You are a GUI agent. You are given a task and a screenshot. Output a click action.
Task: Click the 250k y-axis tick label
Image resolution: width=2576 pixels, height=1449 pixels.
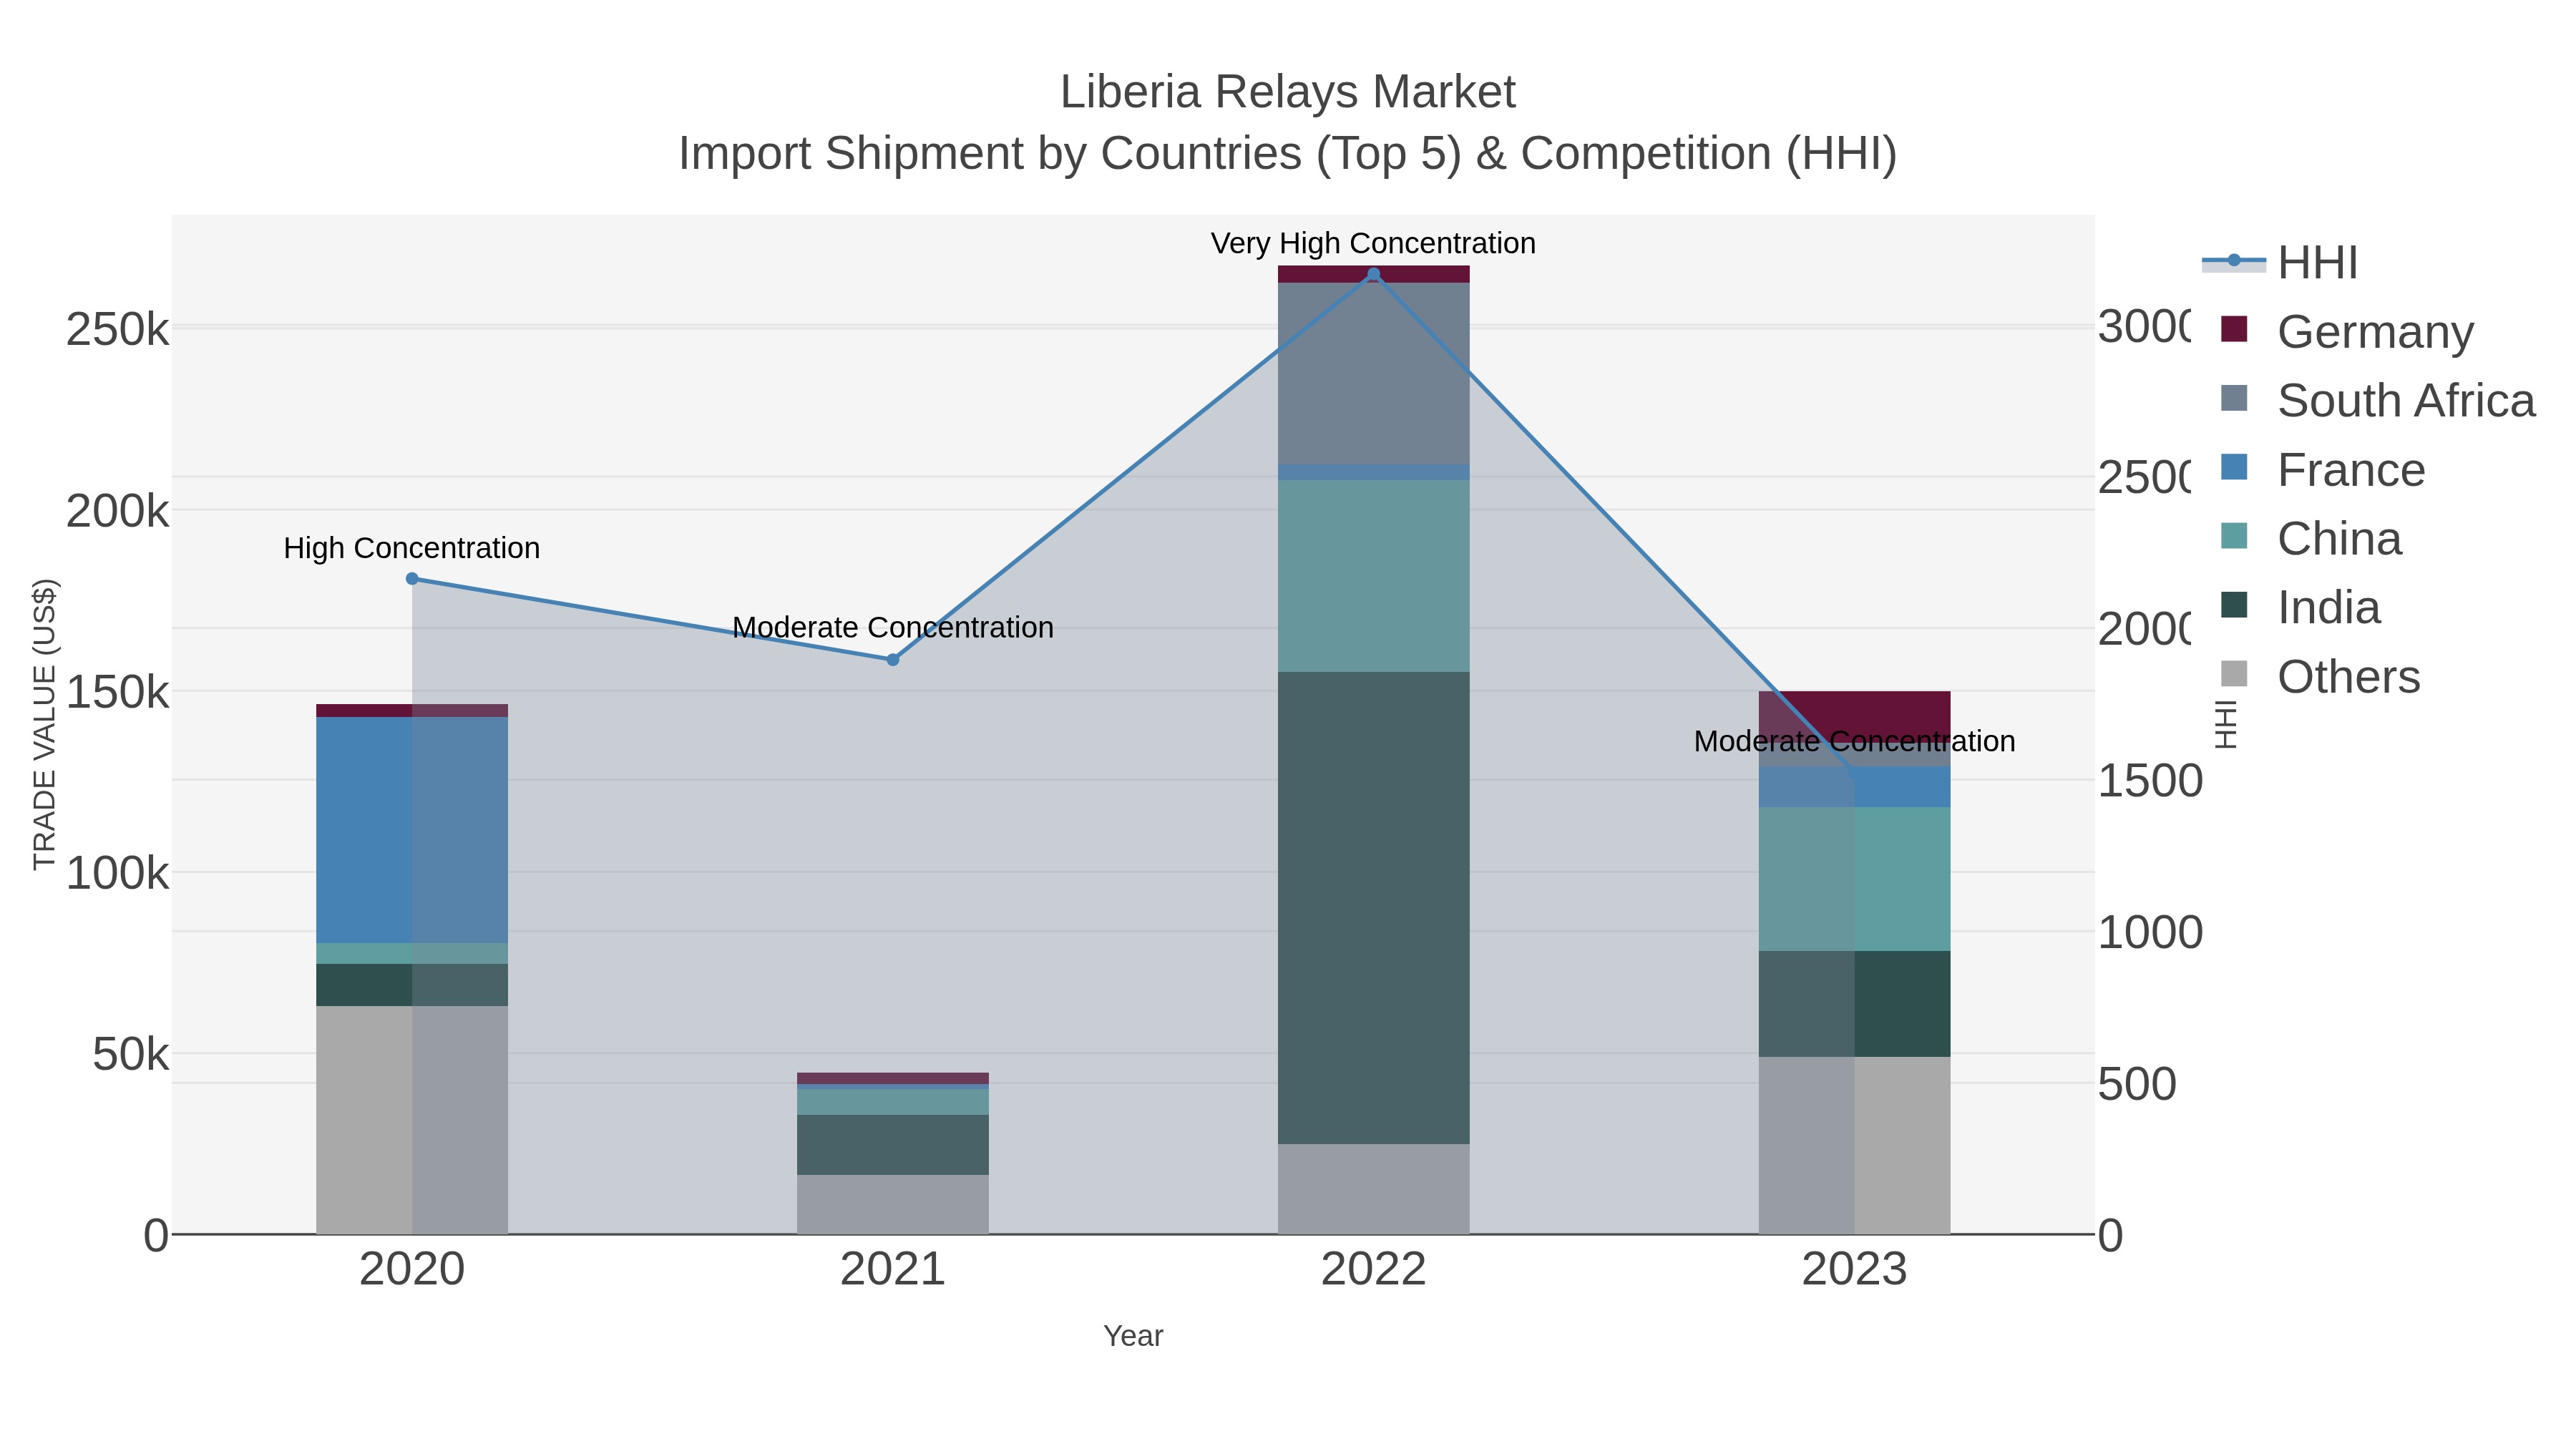click(118, 329)
